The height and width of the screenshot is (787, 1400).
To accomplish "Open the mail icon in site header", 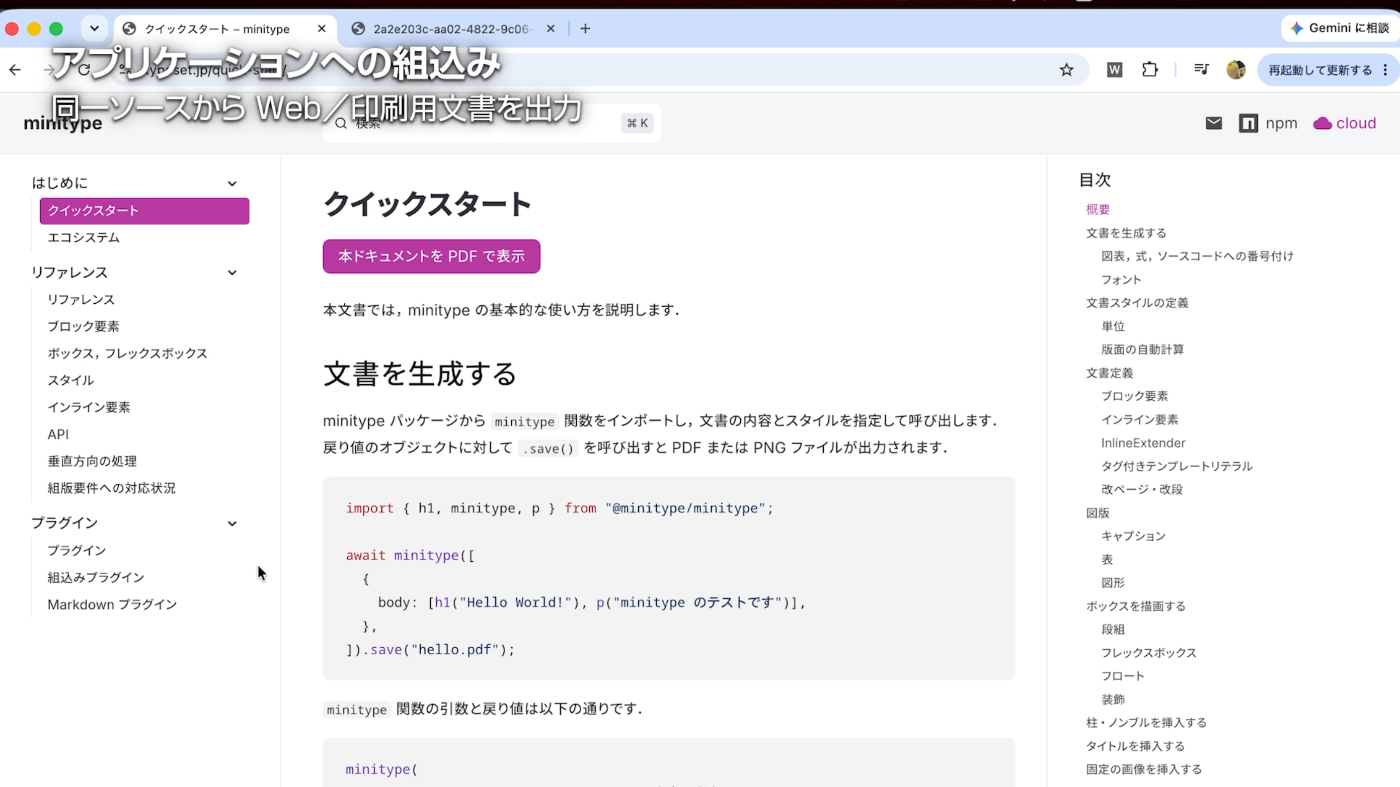I will click(x=1214, y=123).
